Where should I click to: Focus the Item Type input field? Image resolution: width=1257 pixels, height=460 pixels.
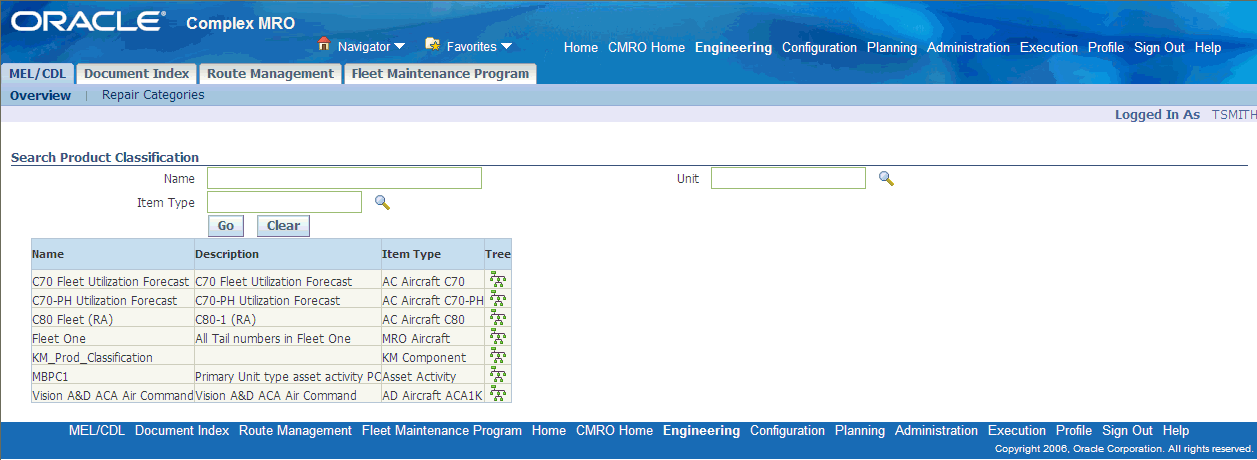tap(284, 202)
